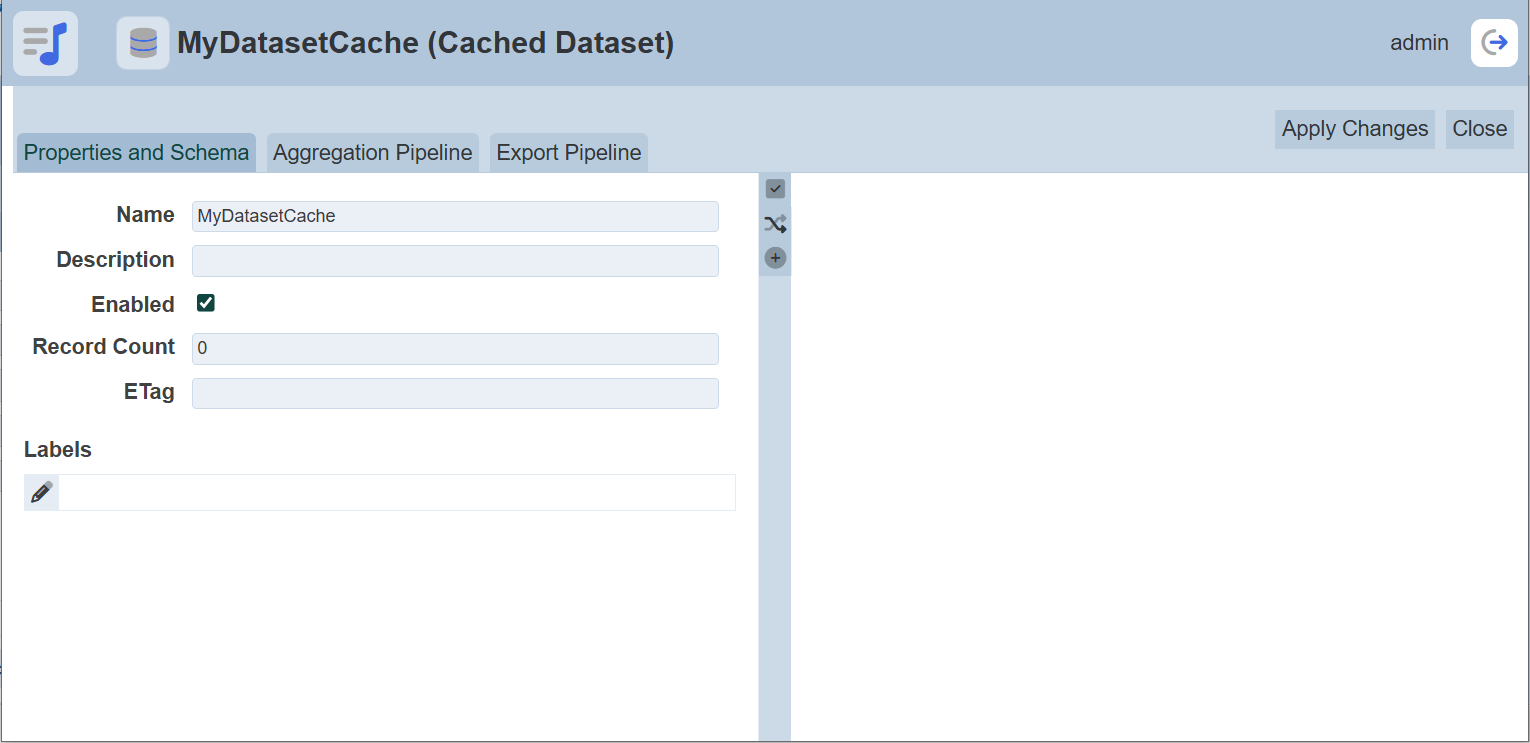Click the database icon beside the title
Screen dimensions: 1530x743
coord(143,43)
